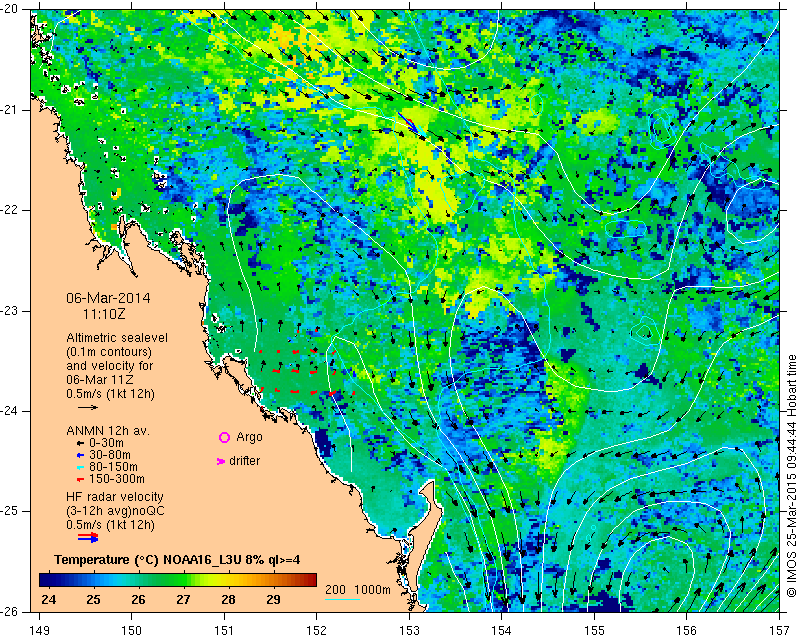Click the 'HF radar velocity' label
The image size is (800, 640).
pos(115,497)
